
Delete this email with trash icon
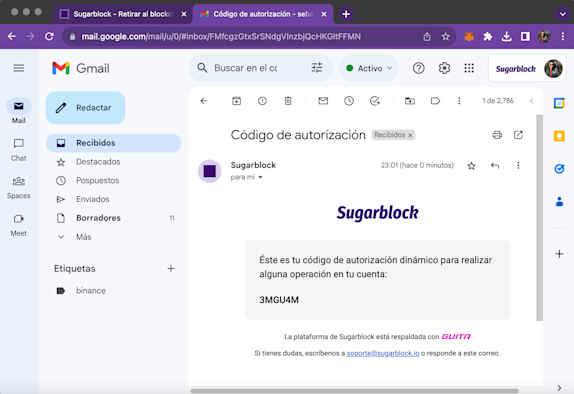coord(288,101)
